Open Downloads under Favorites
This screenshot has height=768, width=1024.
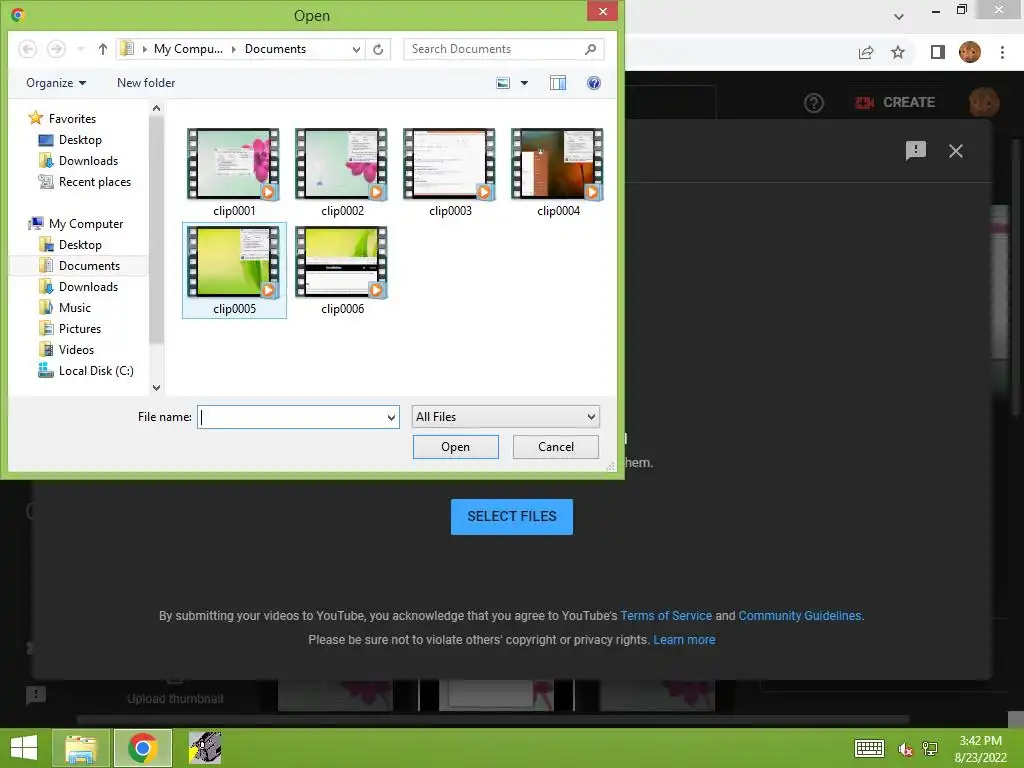point(78,161)
